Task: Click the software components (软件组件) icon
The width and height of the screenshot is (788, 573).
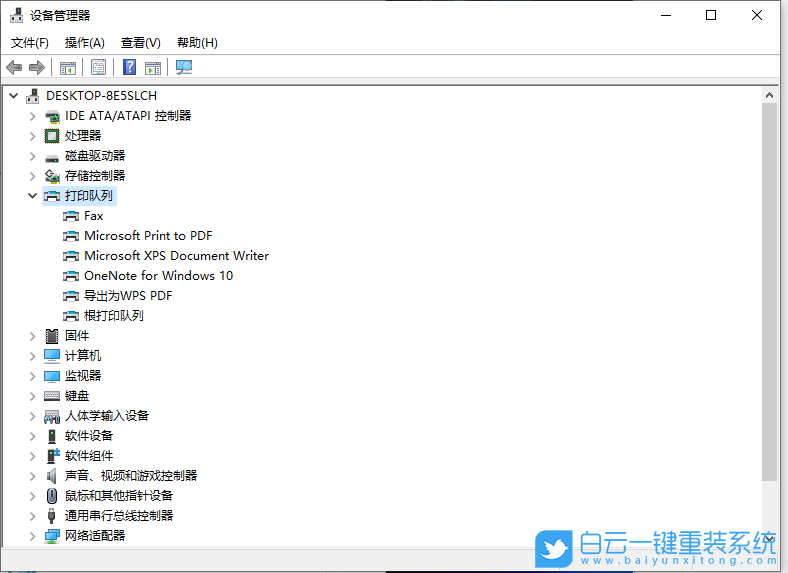Action: pos(53,456)
